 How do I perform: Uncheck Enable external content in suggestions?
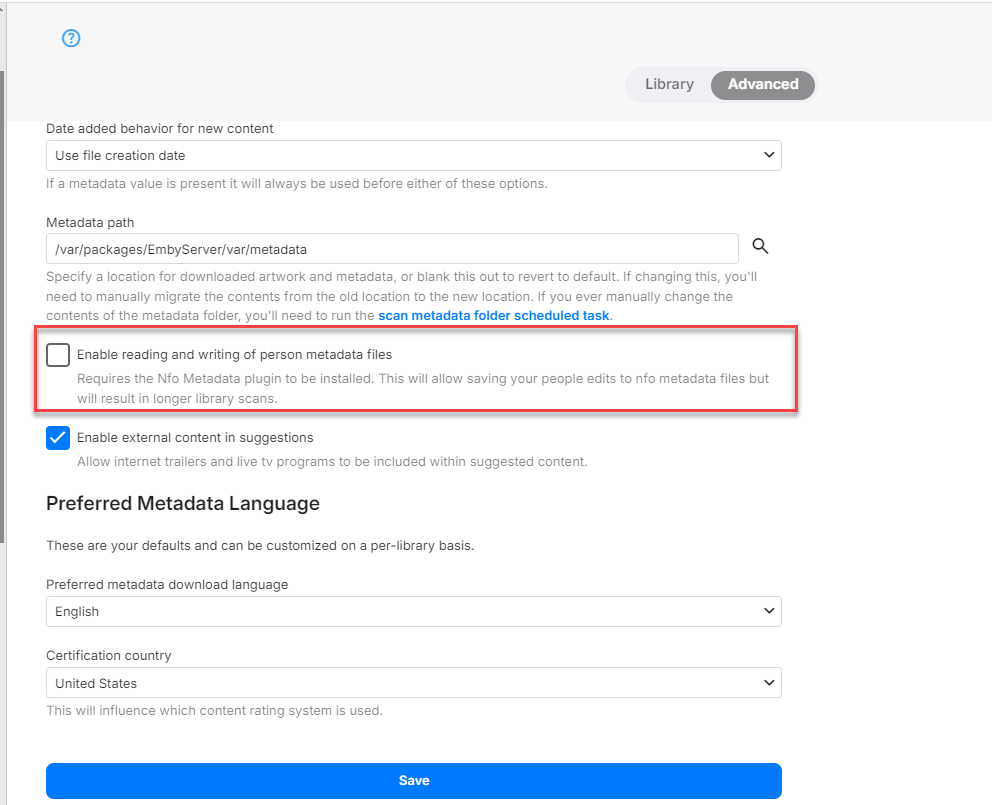point(58,438)
